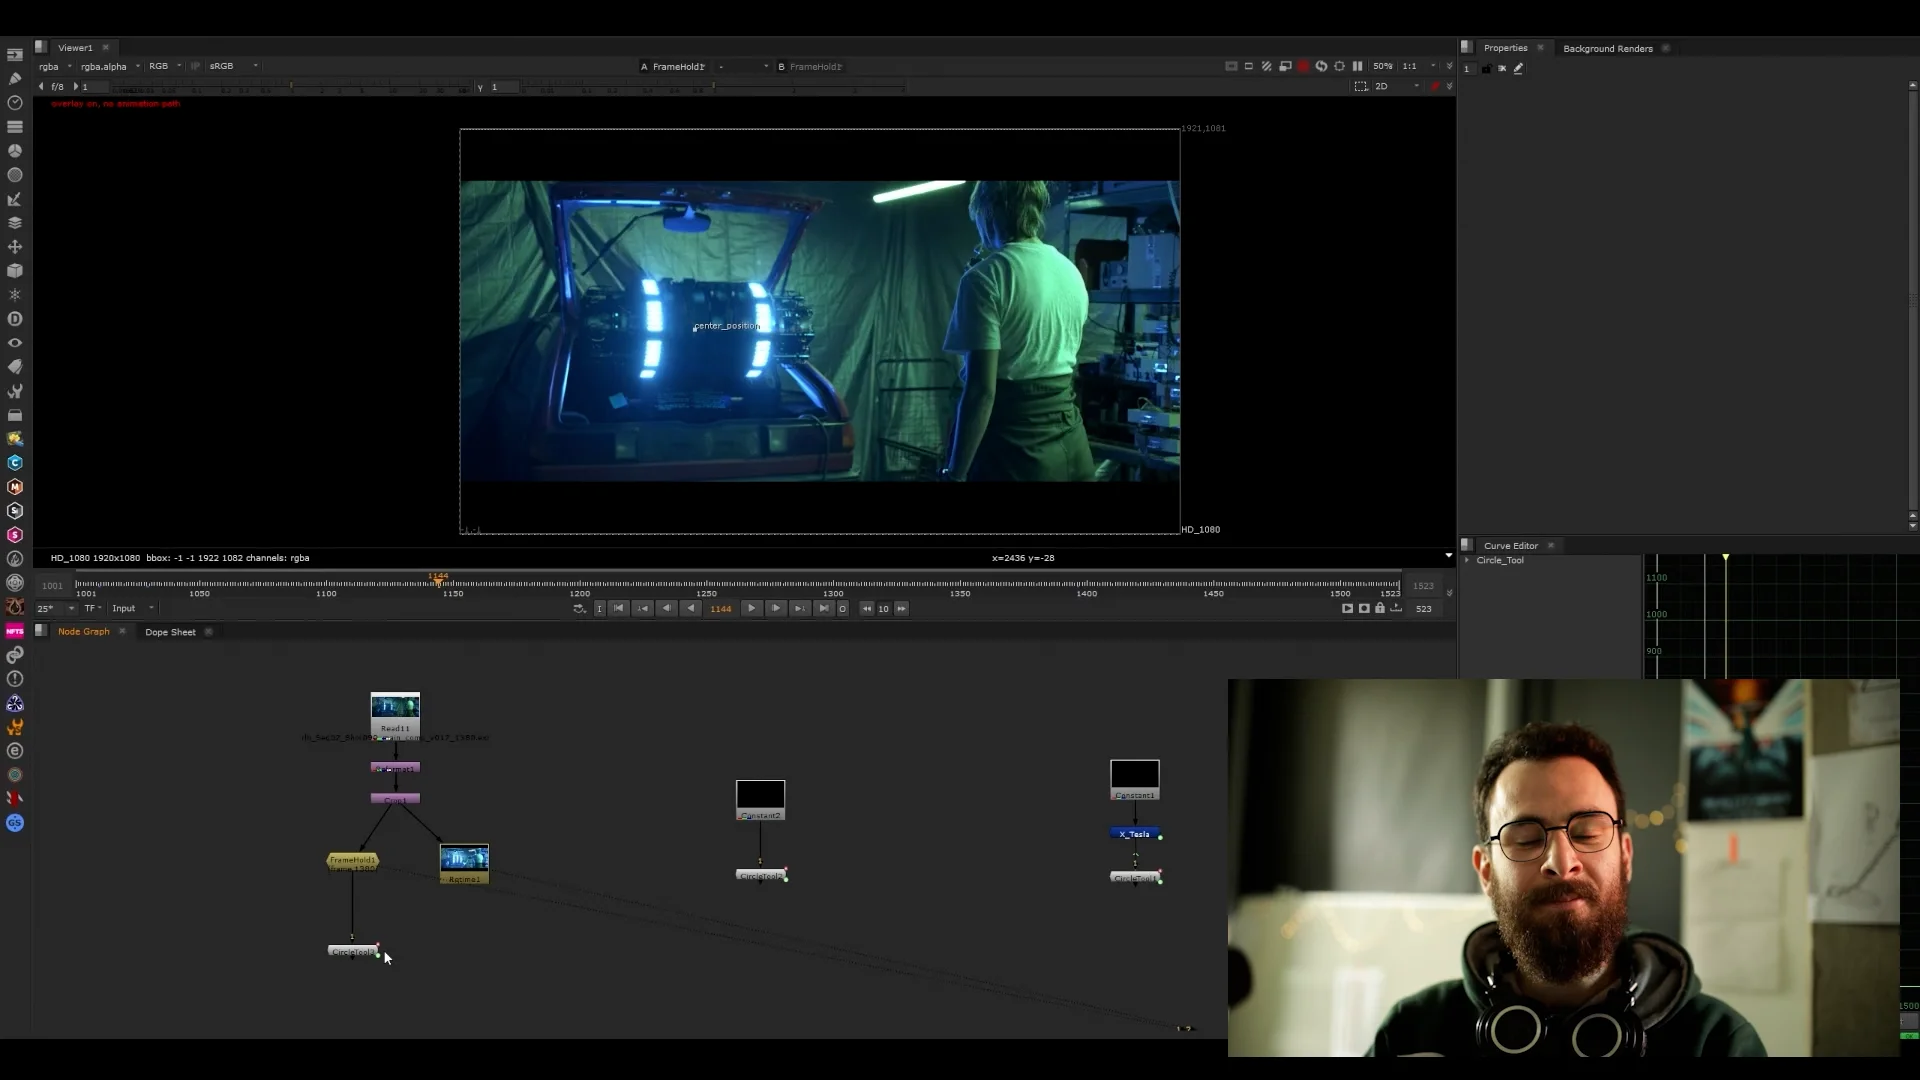Select the Read1 node in the Node Graph
1920x1080 pixels.
[x=394, y=712]
